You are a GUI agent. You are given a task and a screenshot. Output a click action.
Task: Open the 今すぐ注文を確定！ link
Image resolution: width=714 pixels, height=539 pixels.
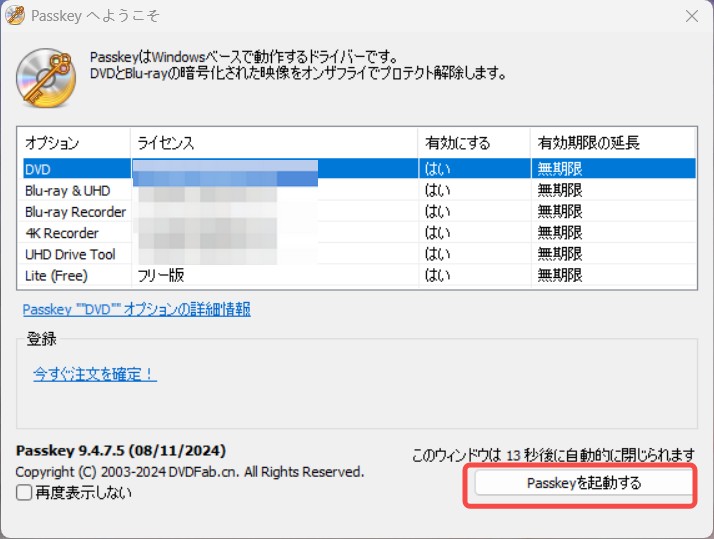click(x=95, y=374)
